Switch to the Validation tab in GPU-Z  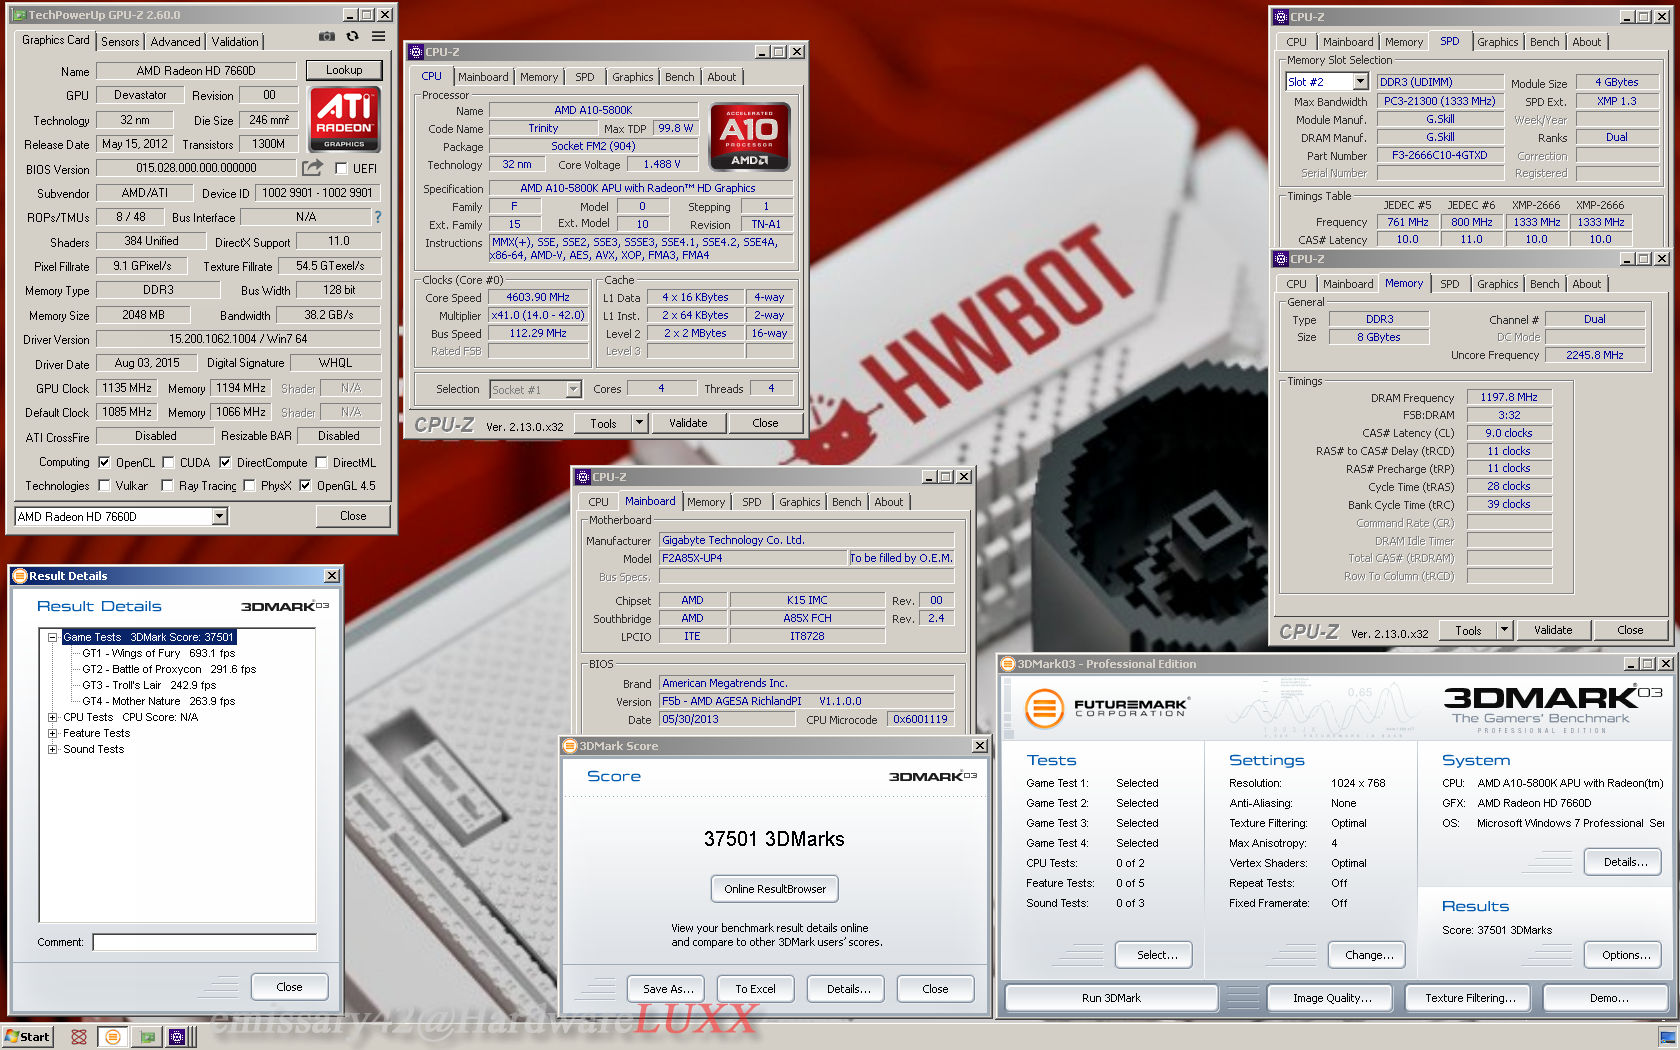(235, 42)
